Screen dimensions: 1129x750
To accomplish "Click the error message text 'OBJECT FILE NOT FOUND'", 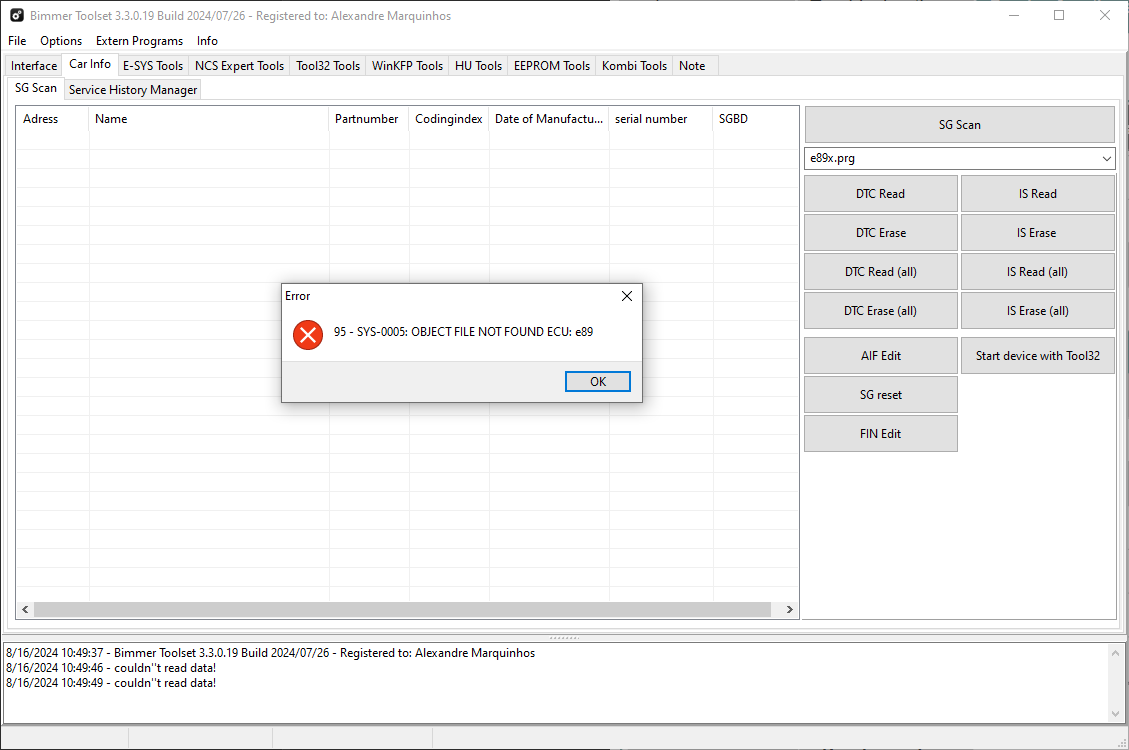I will point(490,332).
